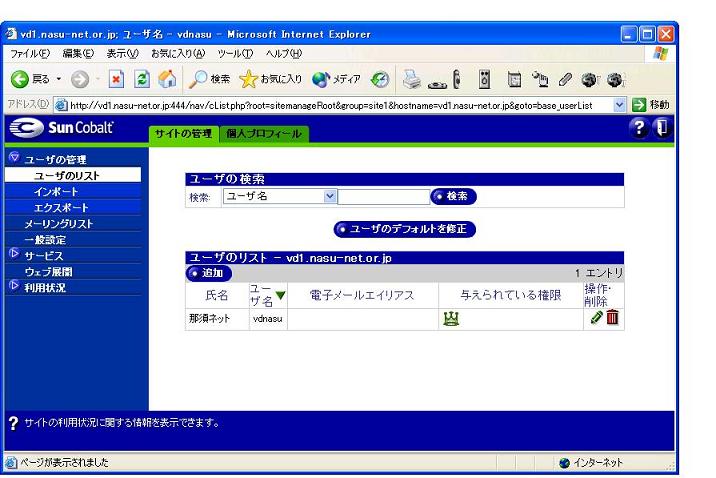Expand the サービス section arrow
716x478 pixels.
(14, 253)
